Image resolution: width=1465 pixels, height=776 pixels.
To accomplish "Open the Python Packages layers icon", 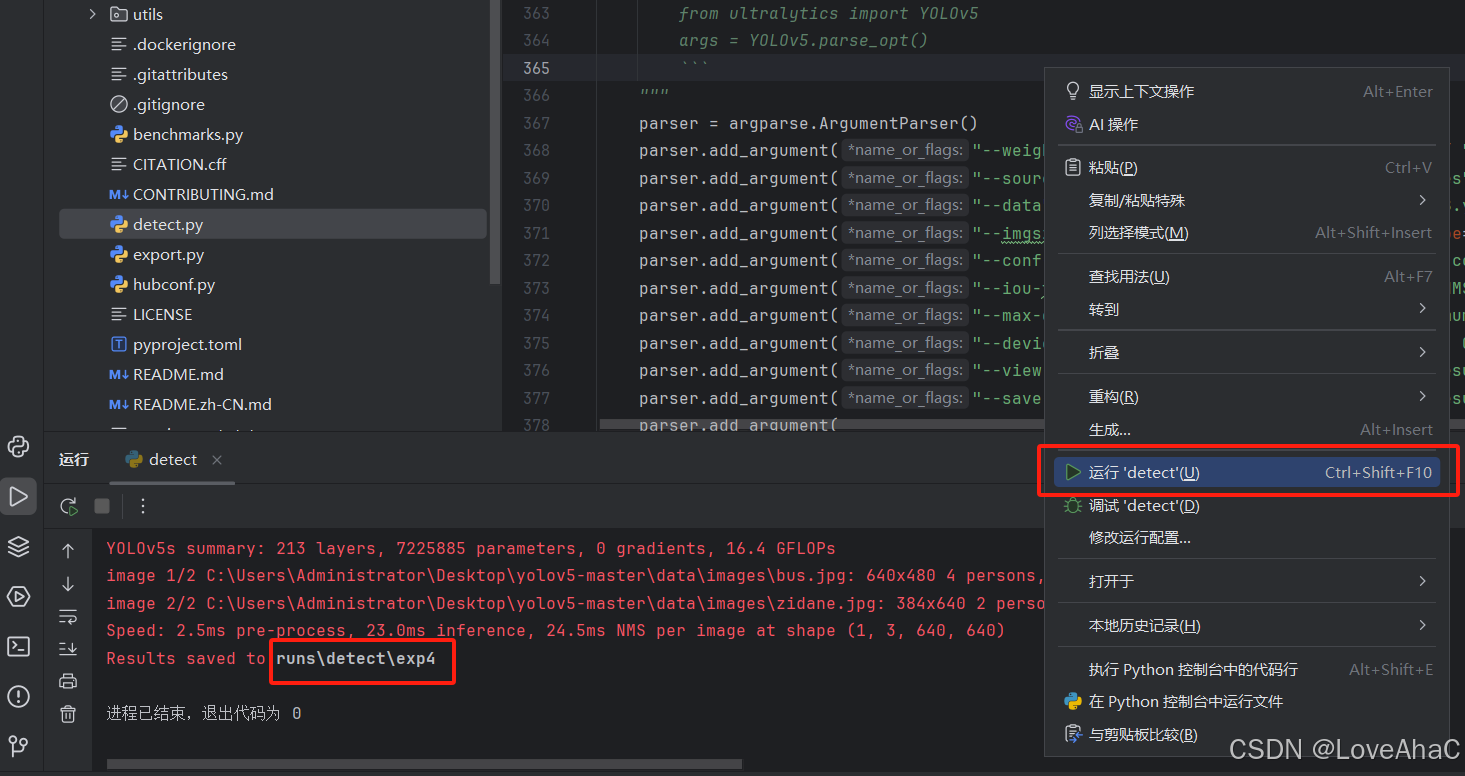I will 18,546.
